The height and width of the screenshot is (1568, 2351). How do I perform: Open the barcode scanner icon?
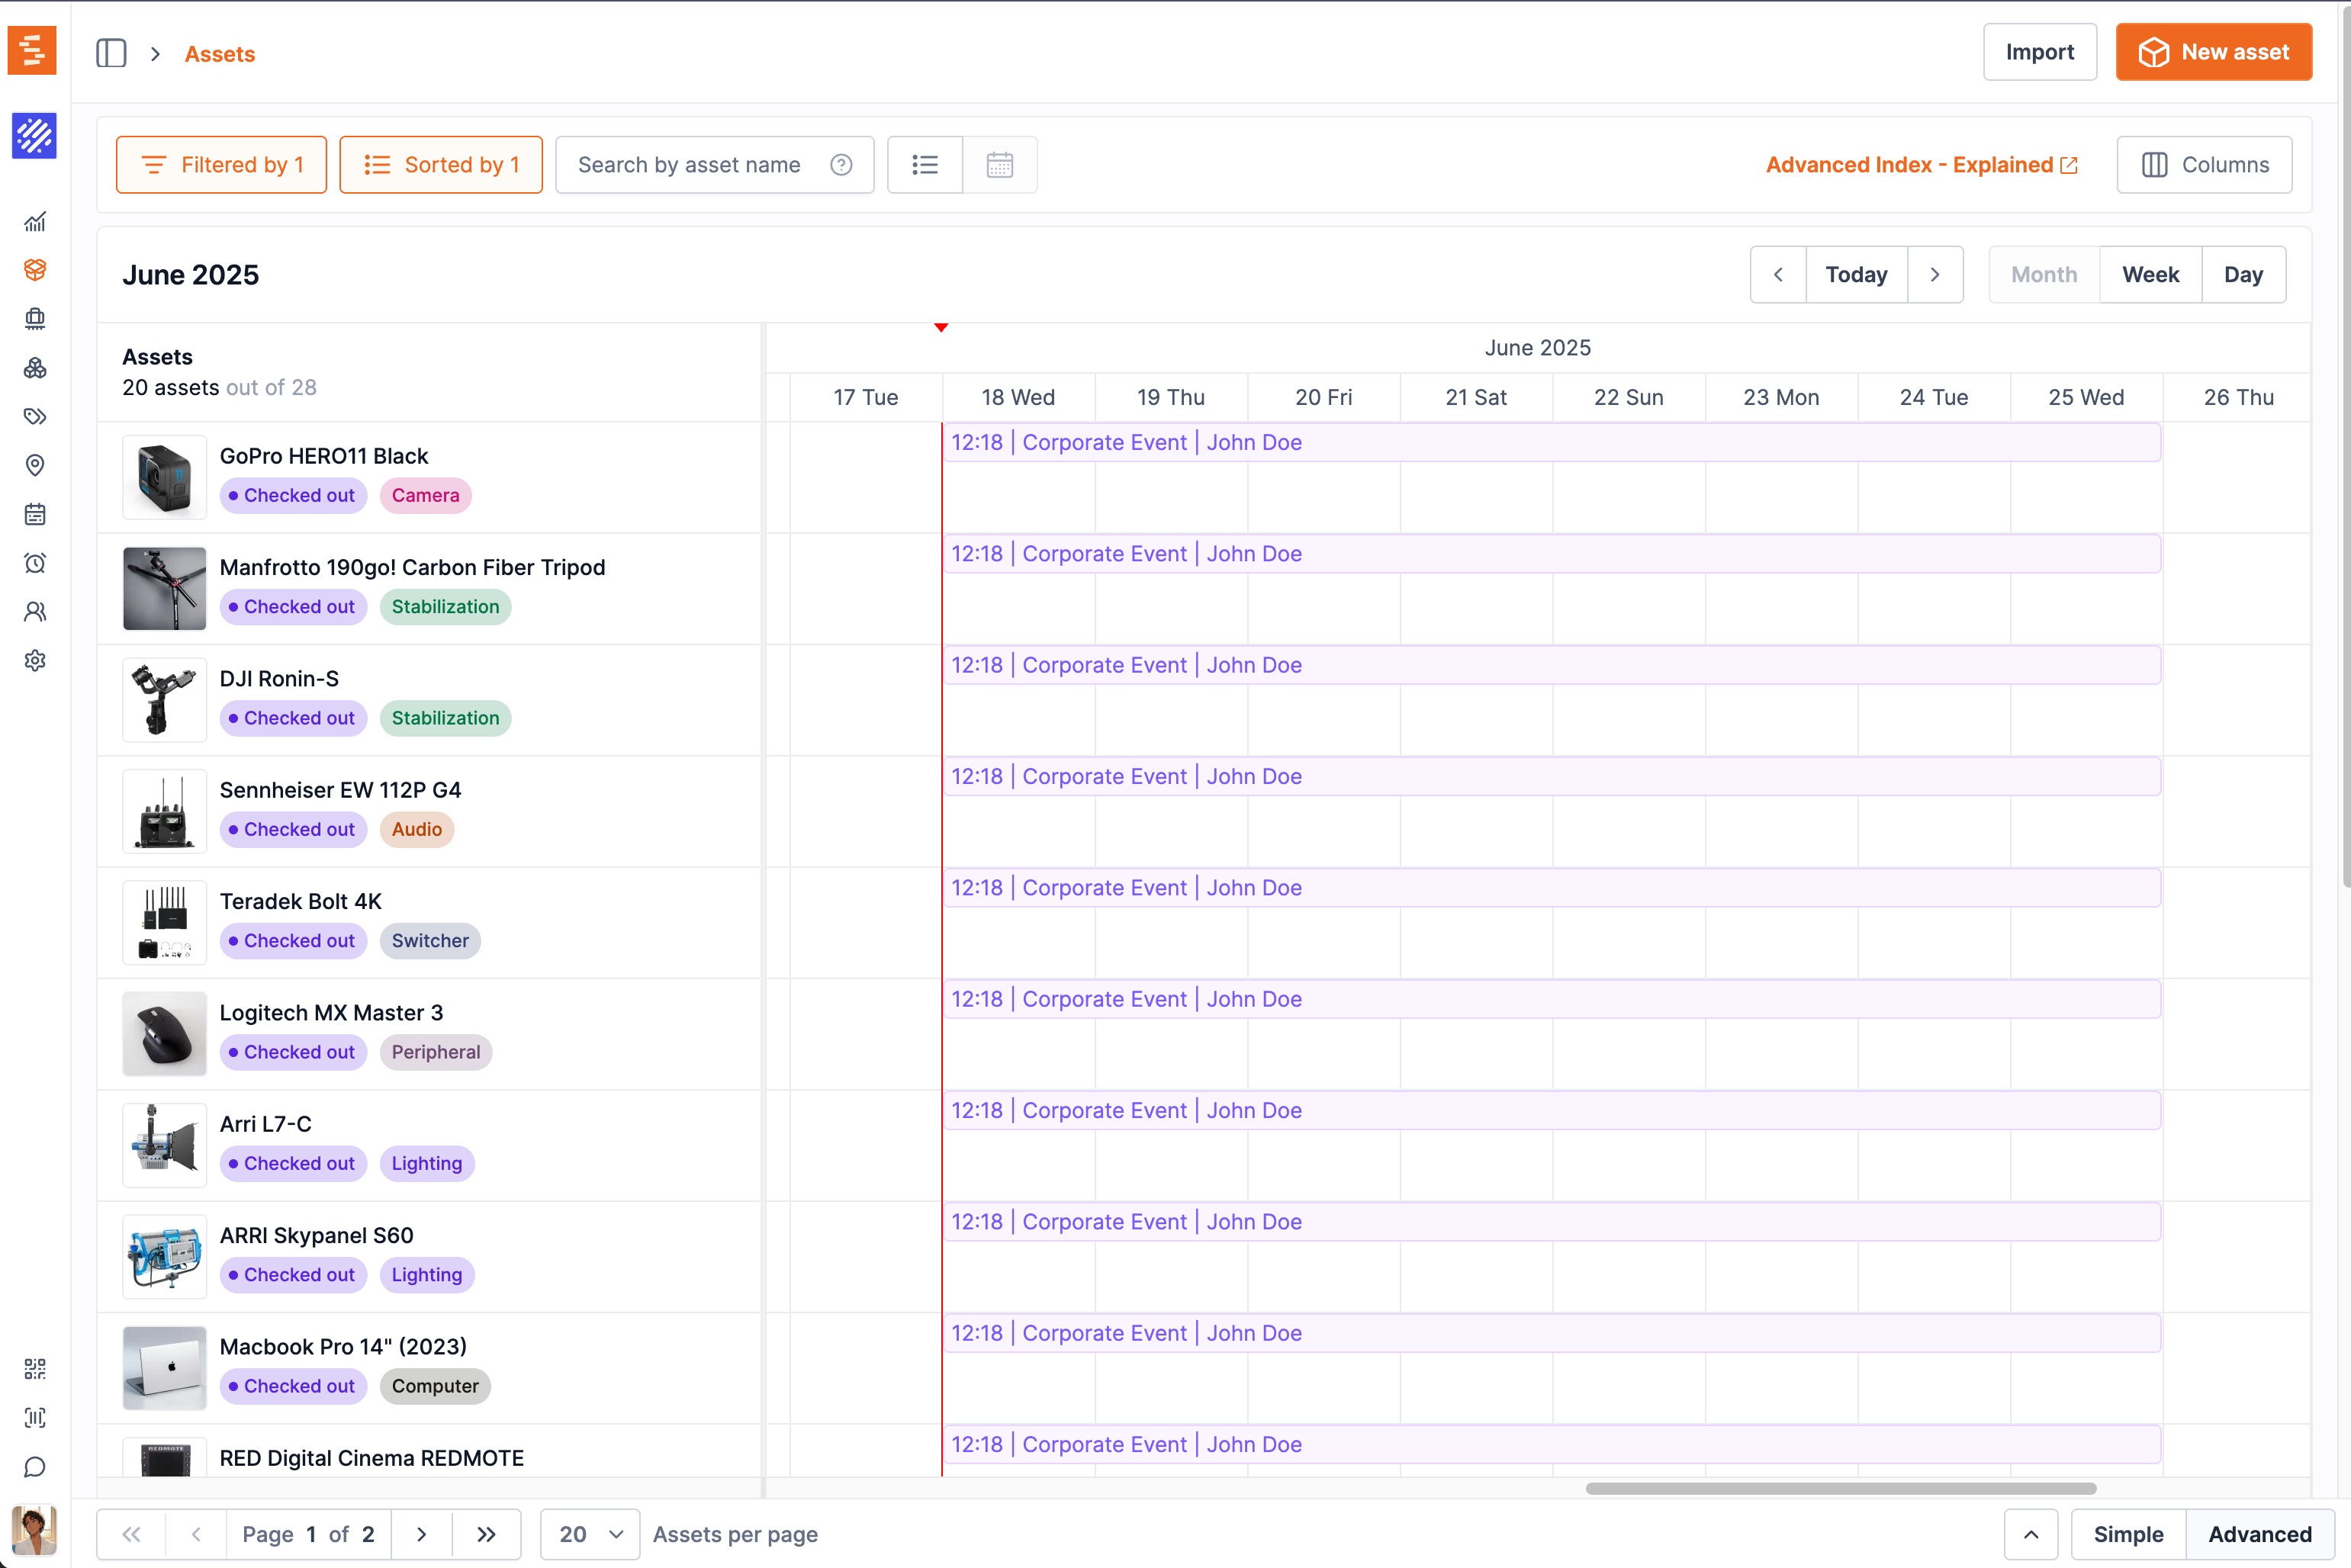35,1418
